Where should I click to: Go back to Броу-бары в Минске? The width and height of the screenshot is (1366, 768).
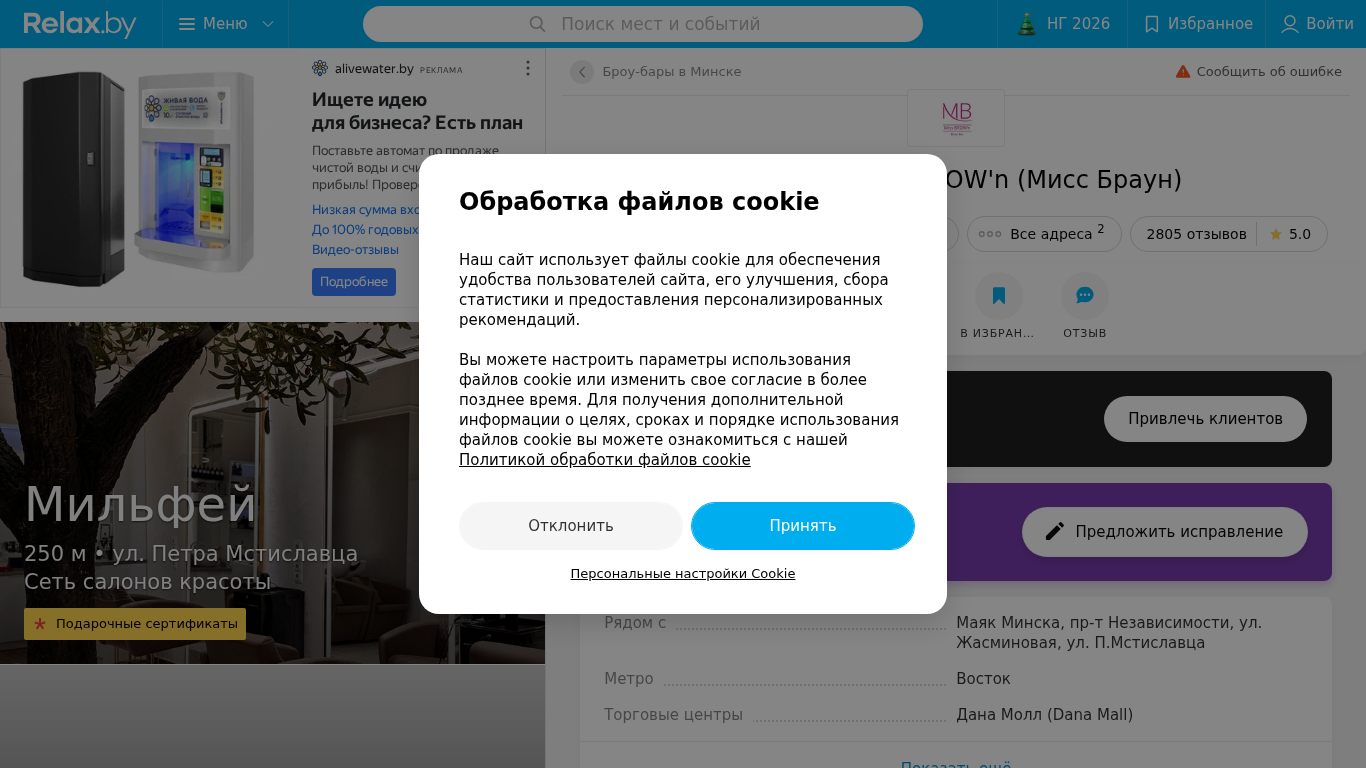pyautogui.click(x=582, y=72)
